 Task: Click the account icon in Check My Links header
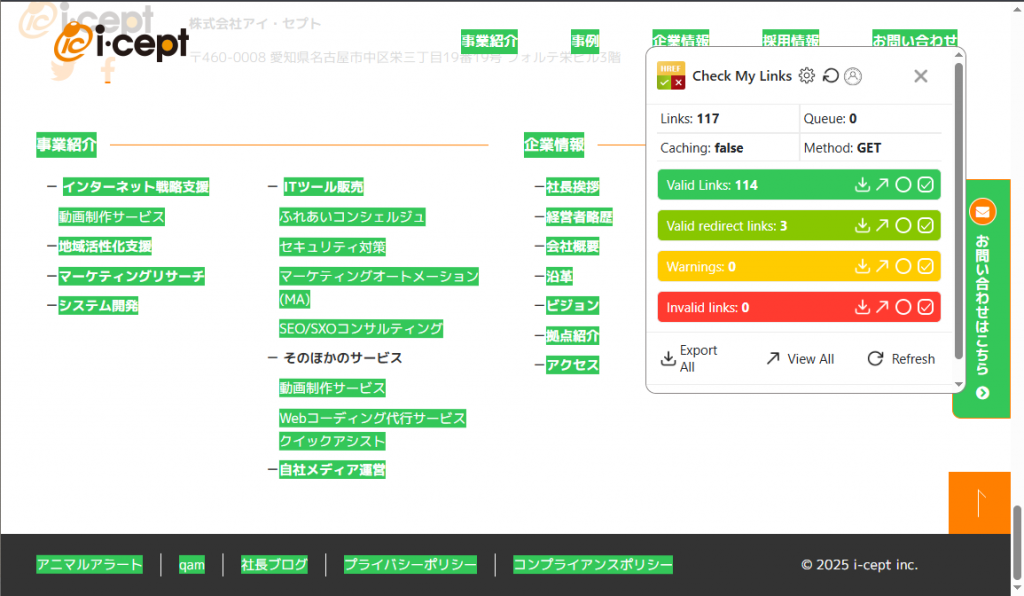tap(852, 75)
